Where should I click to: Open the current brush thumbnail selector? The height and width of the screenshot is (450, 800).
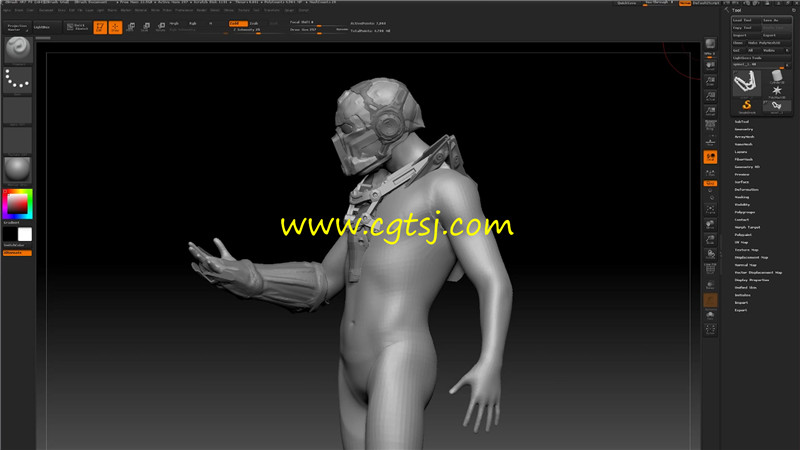(x=18, y=49)
